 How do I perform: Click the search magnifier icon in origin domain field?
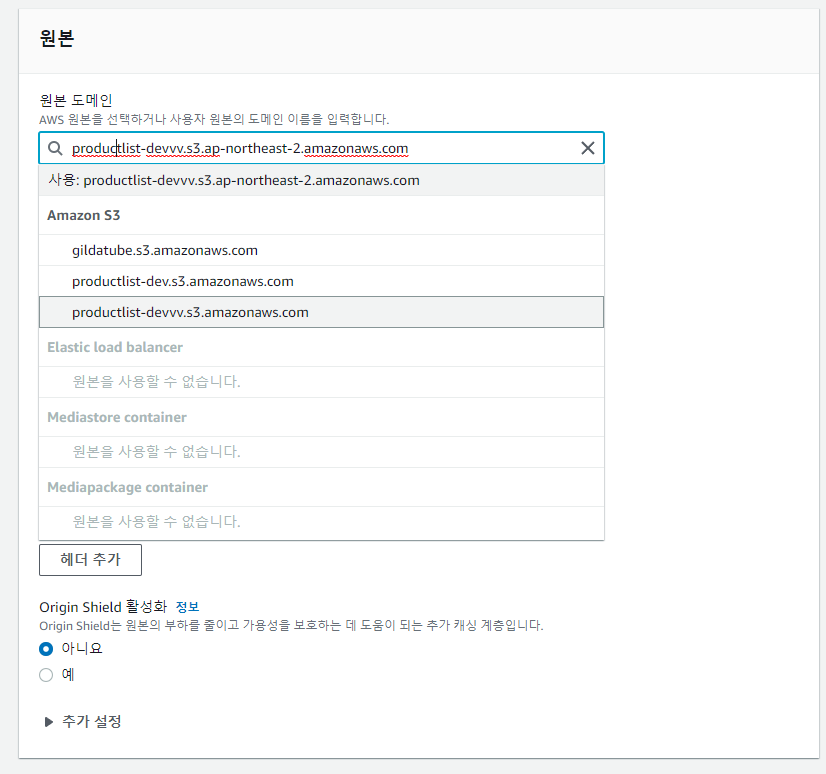pos(55,148)
